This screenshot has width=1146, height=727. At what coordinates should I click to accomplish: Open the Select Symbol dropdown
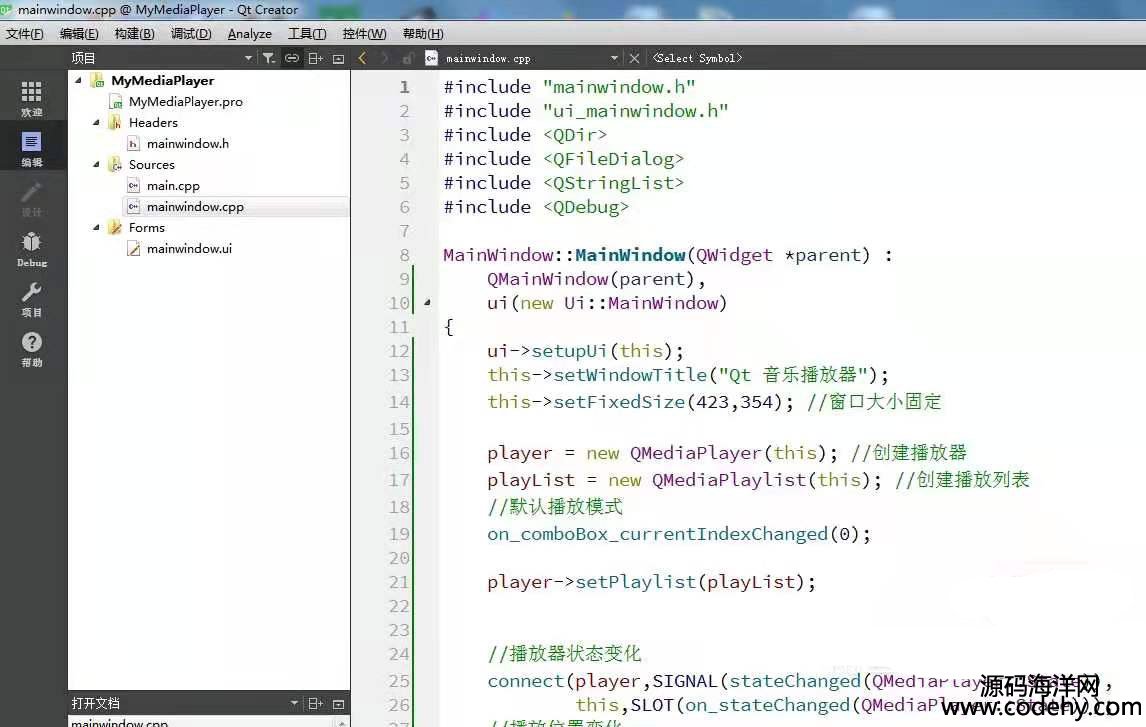pos(697,58)
